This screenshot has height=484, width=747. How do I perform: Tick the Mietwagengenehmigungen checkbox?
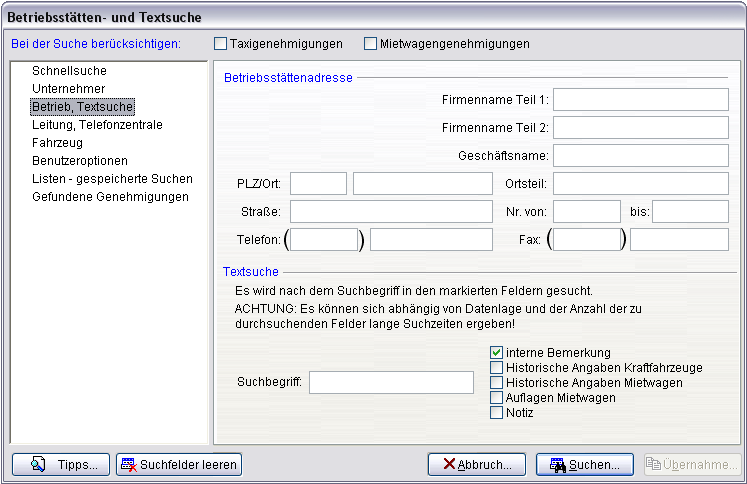click(x=371, y=44)
